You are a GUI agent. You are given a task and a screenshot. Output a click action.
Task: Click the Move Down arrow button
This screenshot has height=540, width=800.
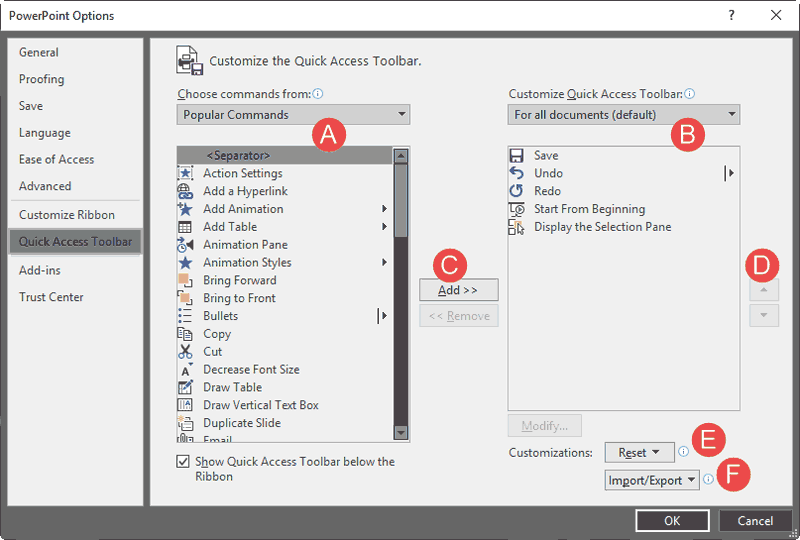[764, 315]
